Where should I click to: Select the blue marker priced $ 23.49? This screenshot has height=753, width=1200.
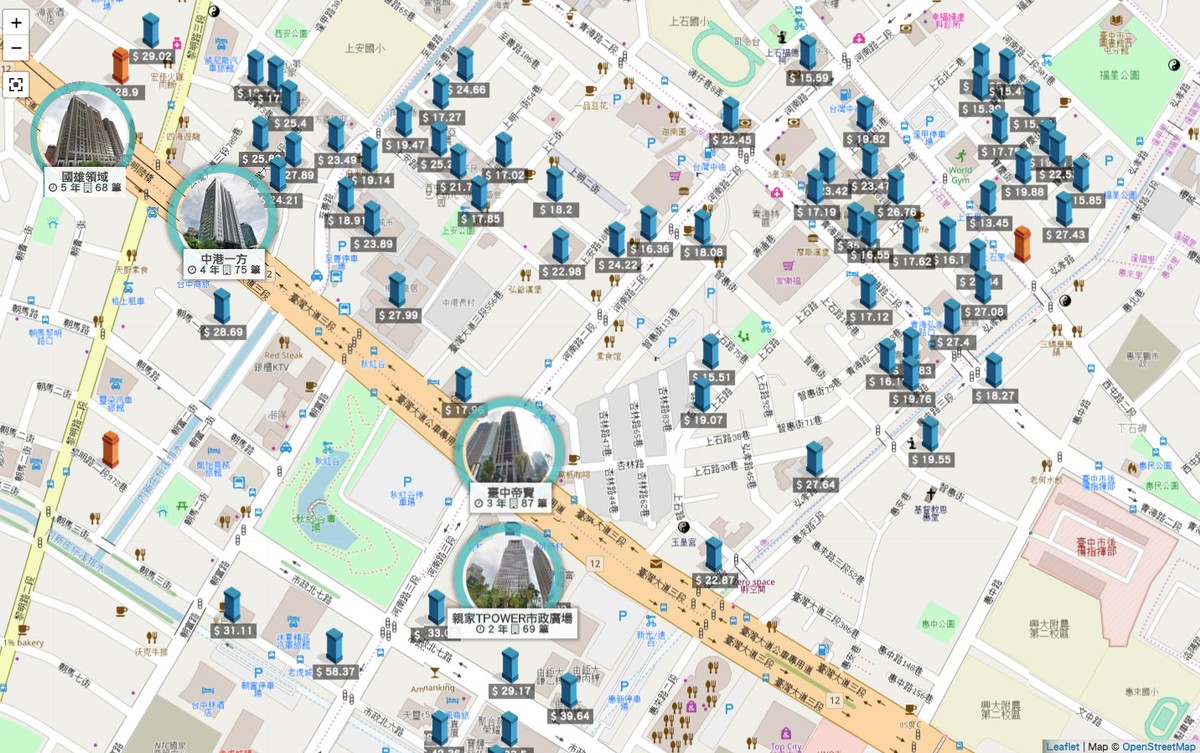336,134
